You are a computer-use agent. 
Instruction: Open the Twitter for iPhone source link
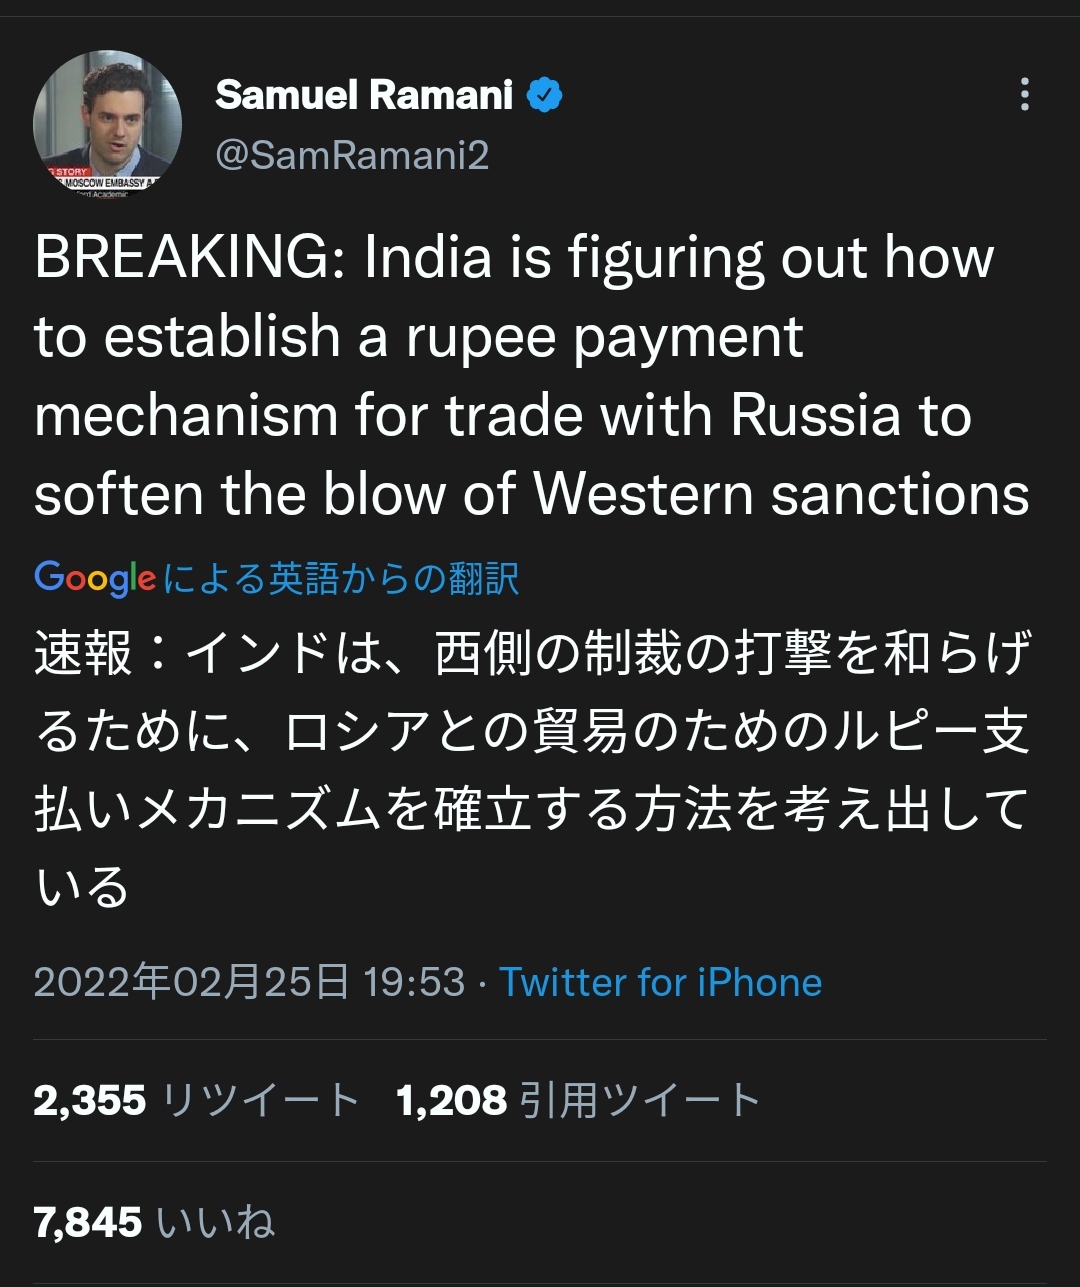[660, 982]
